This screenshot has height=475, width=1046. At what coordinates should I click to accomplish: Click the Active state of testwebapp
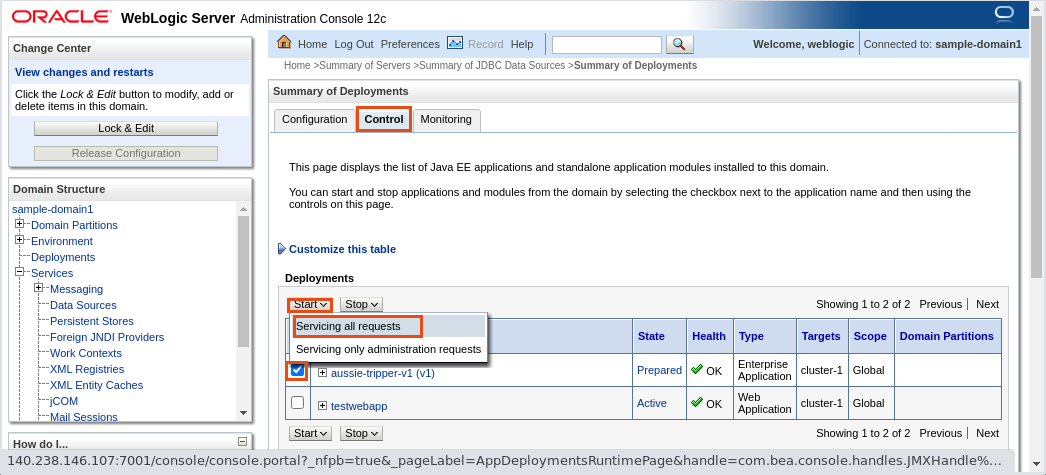652,403
